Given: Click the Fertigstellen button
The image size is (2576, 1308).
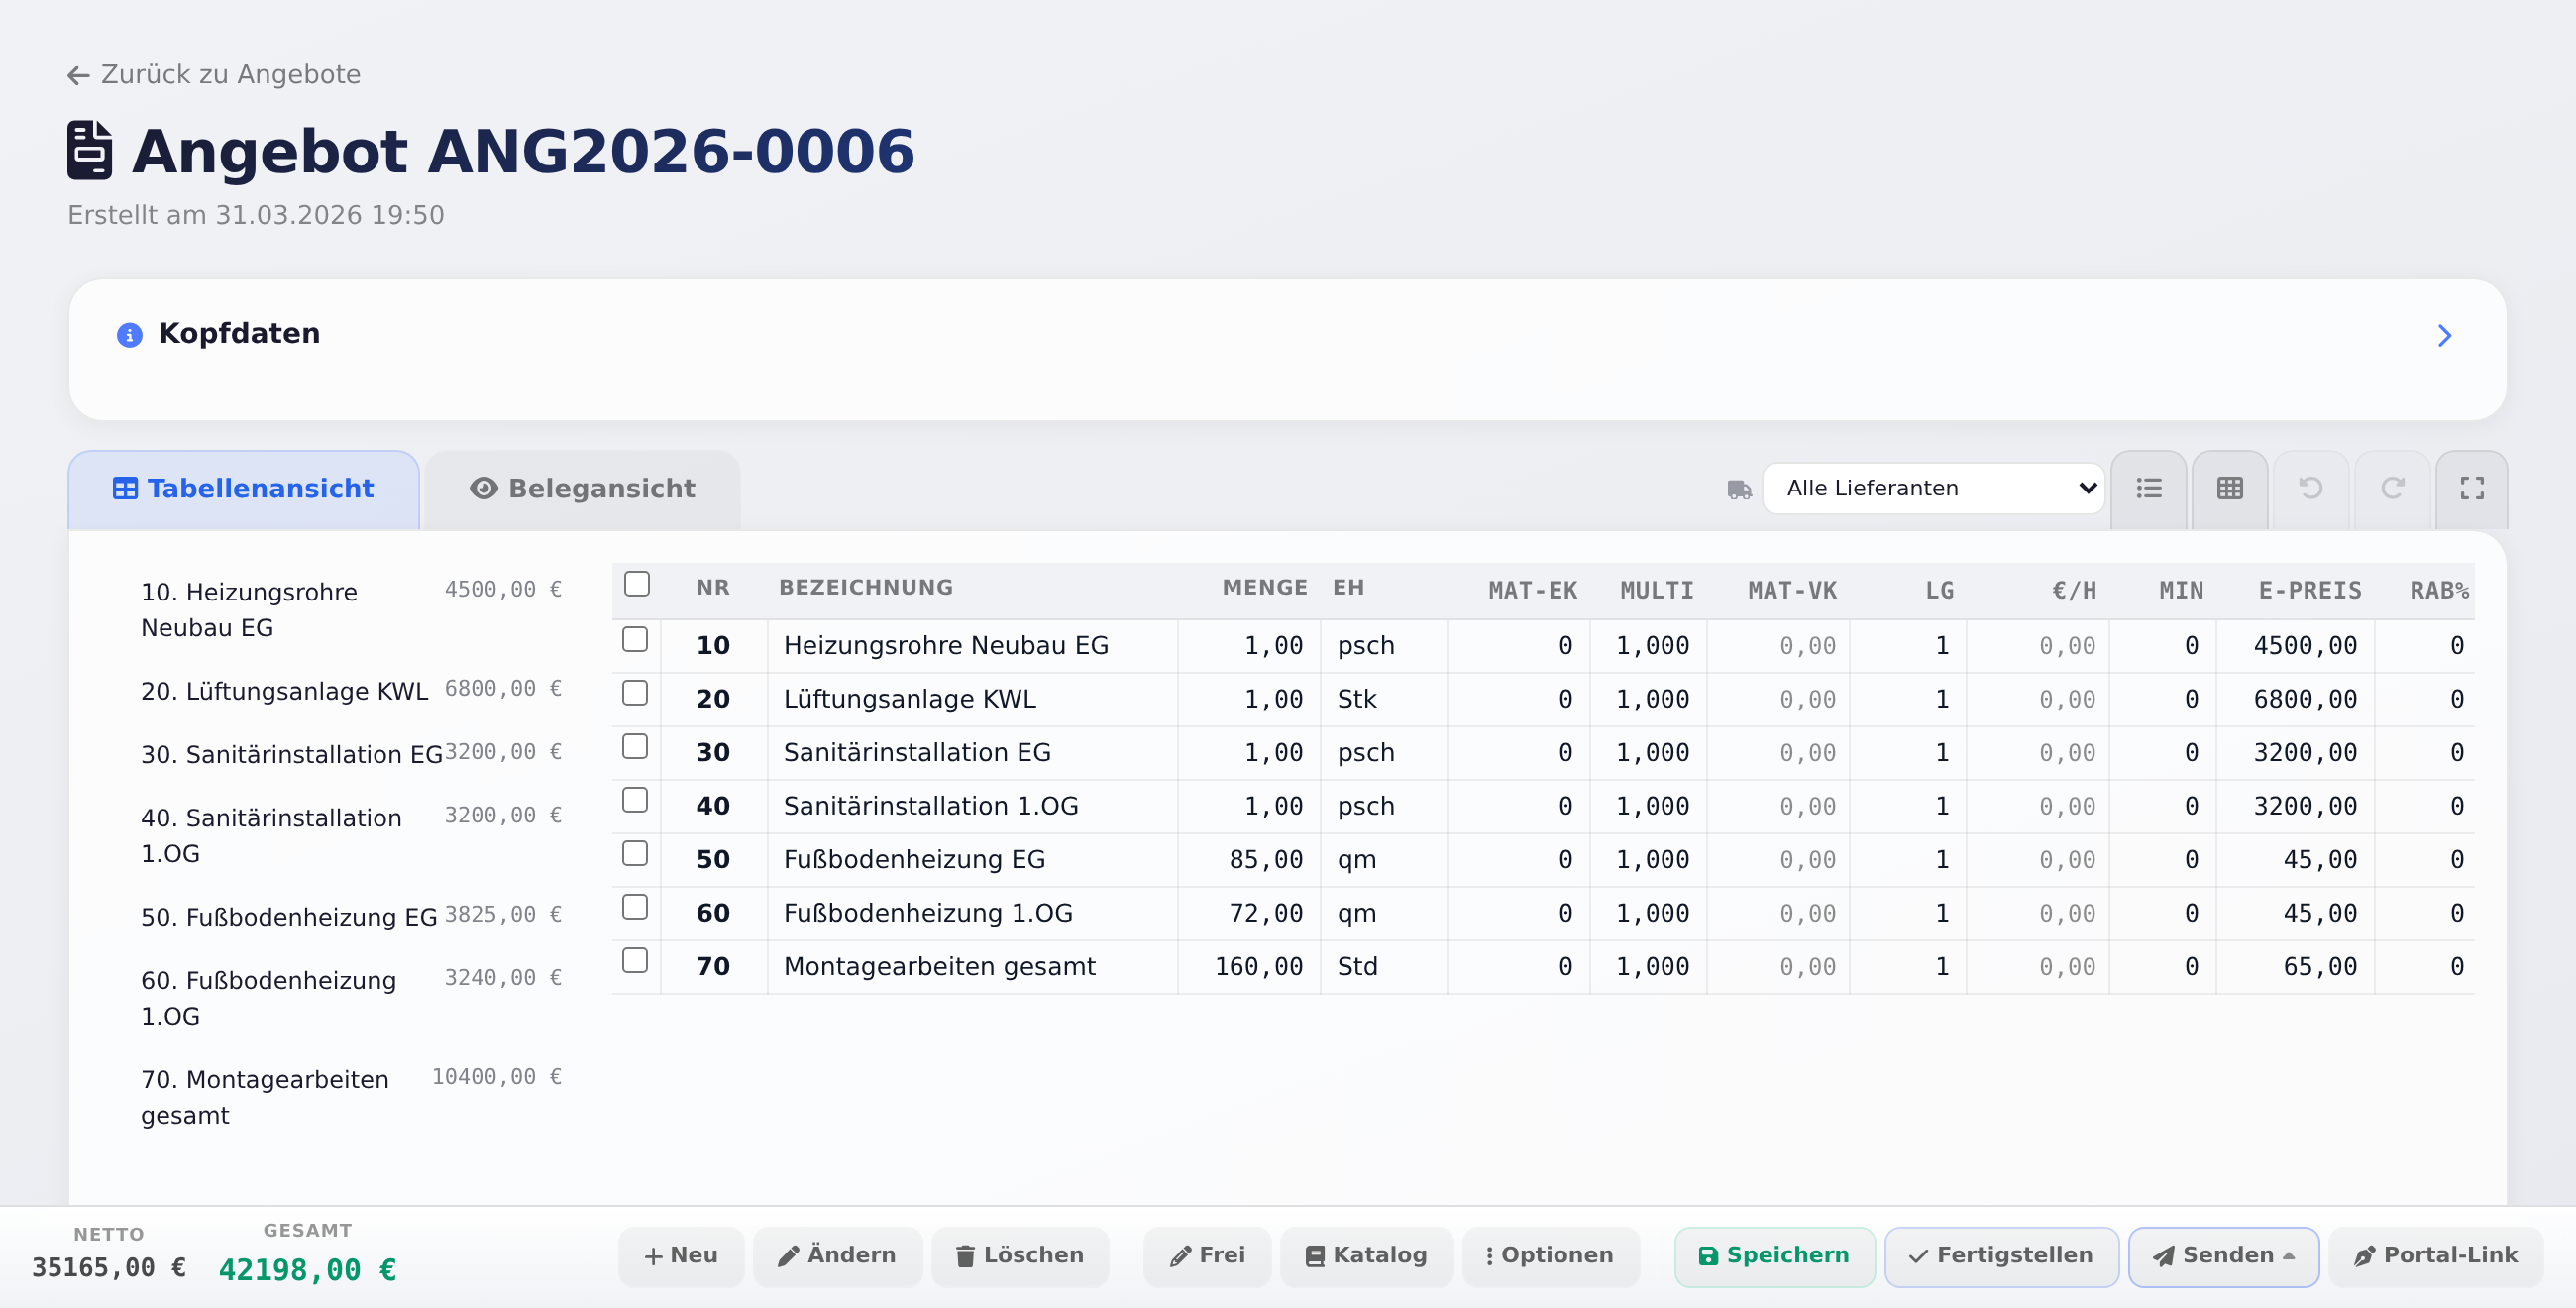Looking at the screenshot, I should (x=2001, y=1256).
